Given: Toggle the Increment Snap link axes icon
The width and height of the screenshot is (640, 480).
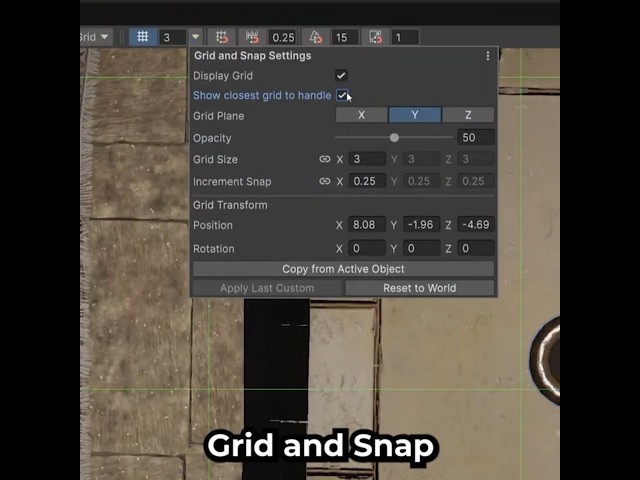Looking at the screenshot, I should pyautogui.click(x=325, y=181).
